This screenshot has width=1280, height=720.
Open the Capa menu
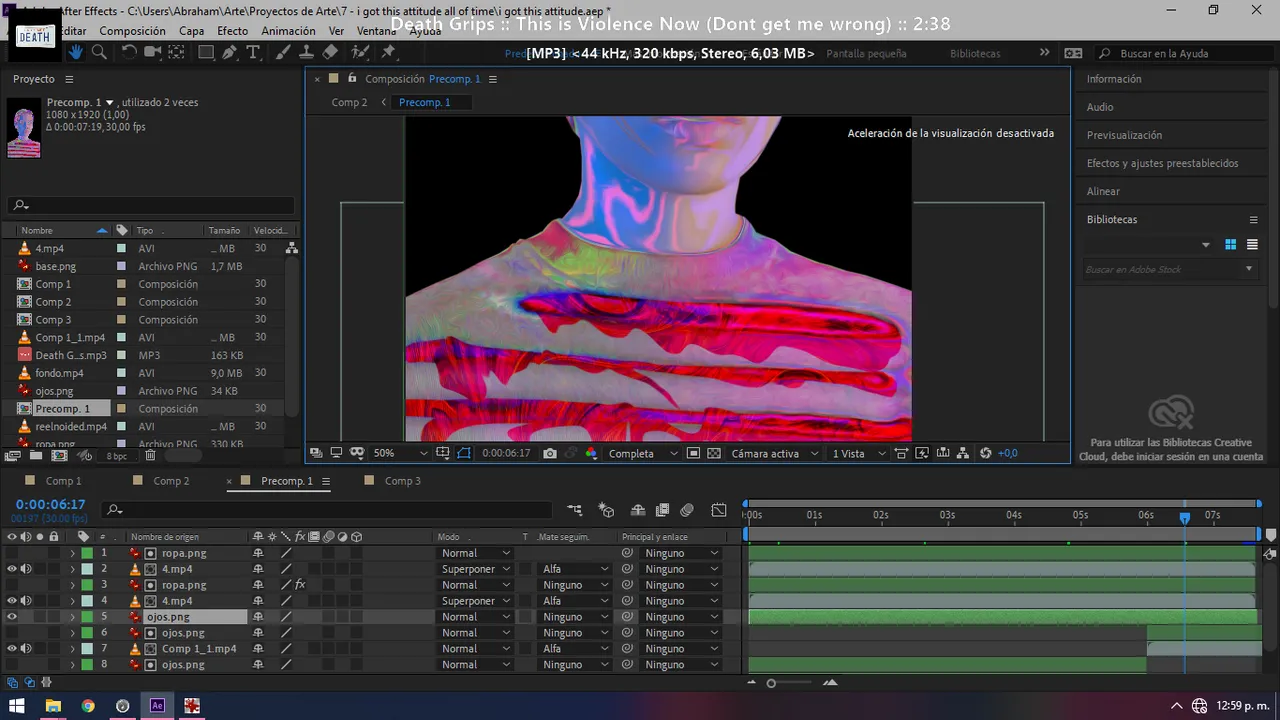click(x=191, y=31)
